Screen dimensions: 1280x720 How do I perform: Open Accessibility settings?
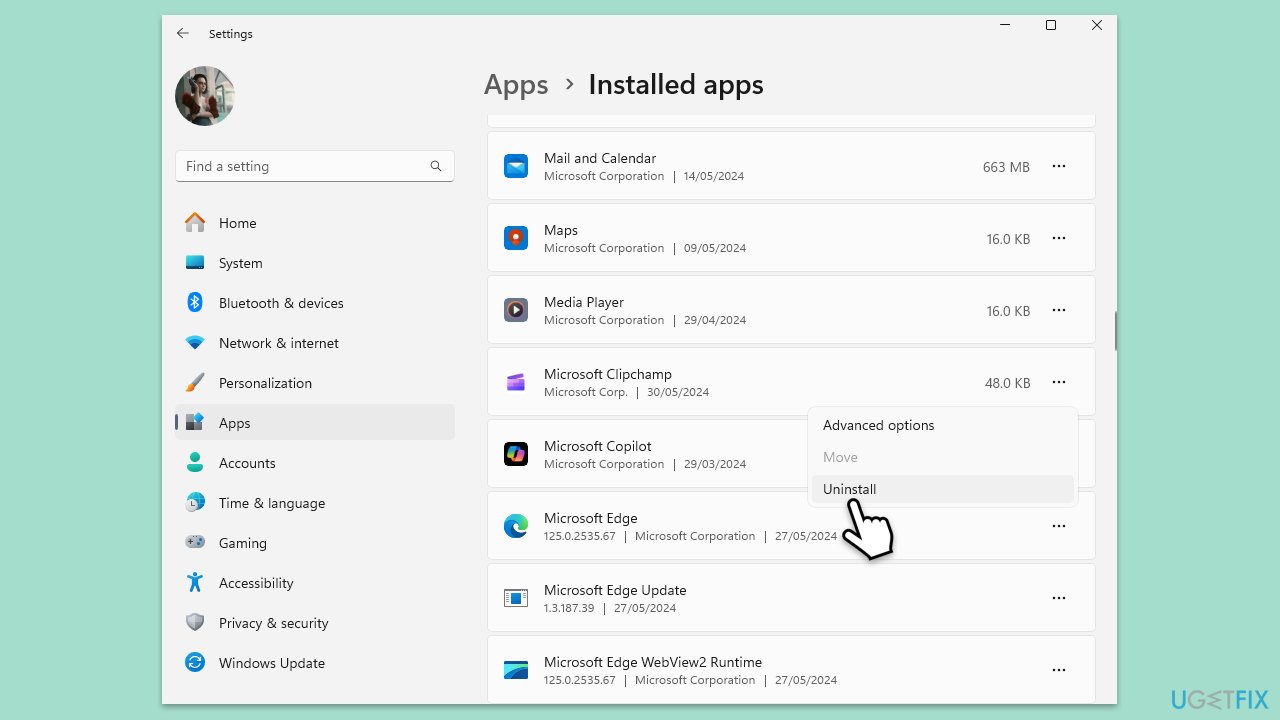tap(315, 583)
